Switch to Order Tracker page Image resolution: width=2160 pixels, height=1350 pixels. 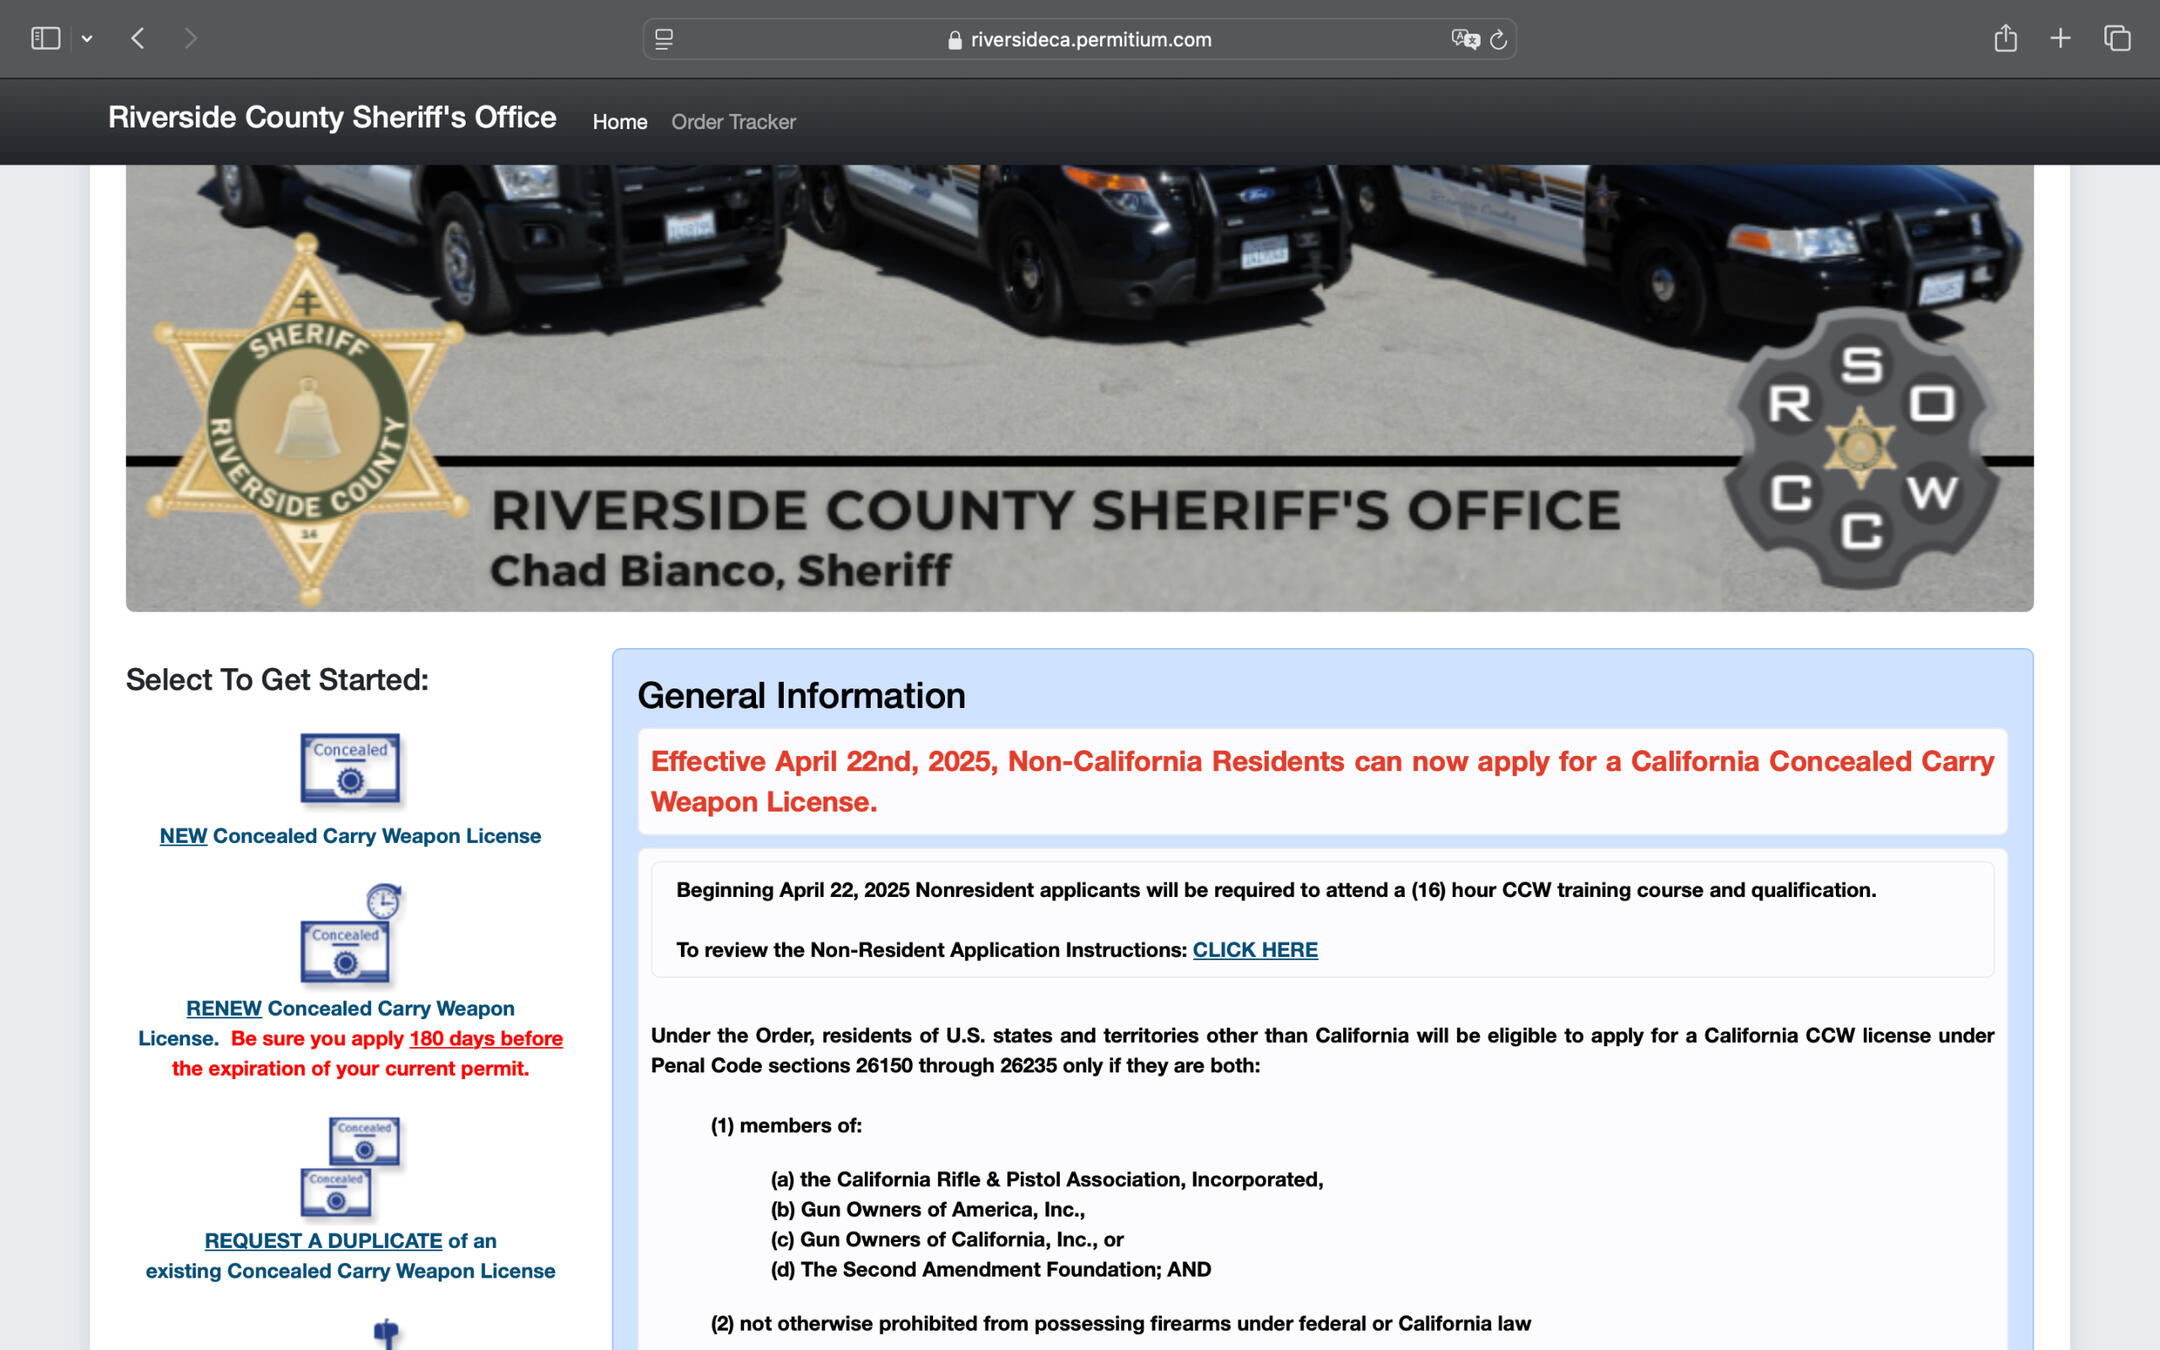733,122
